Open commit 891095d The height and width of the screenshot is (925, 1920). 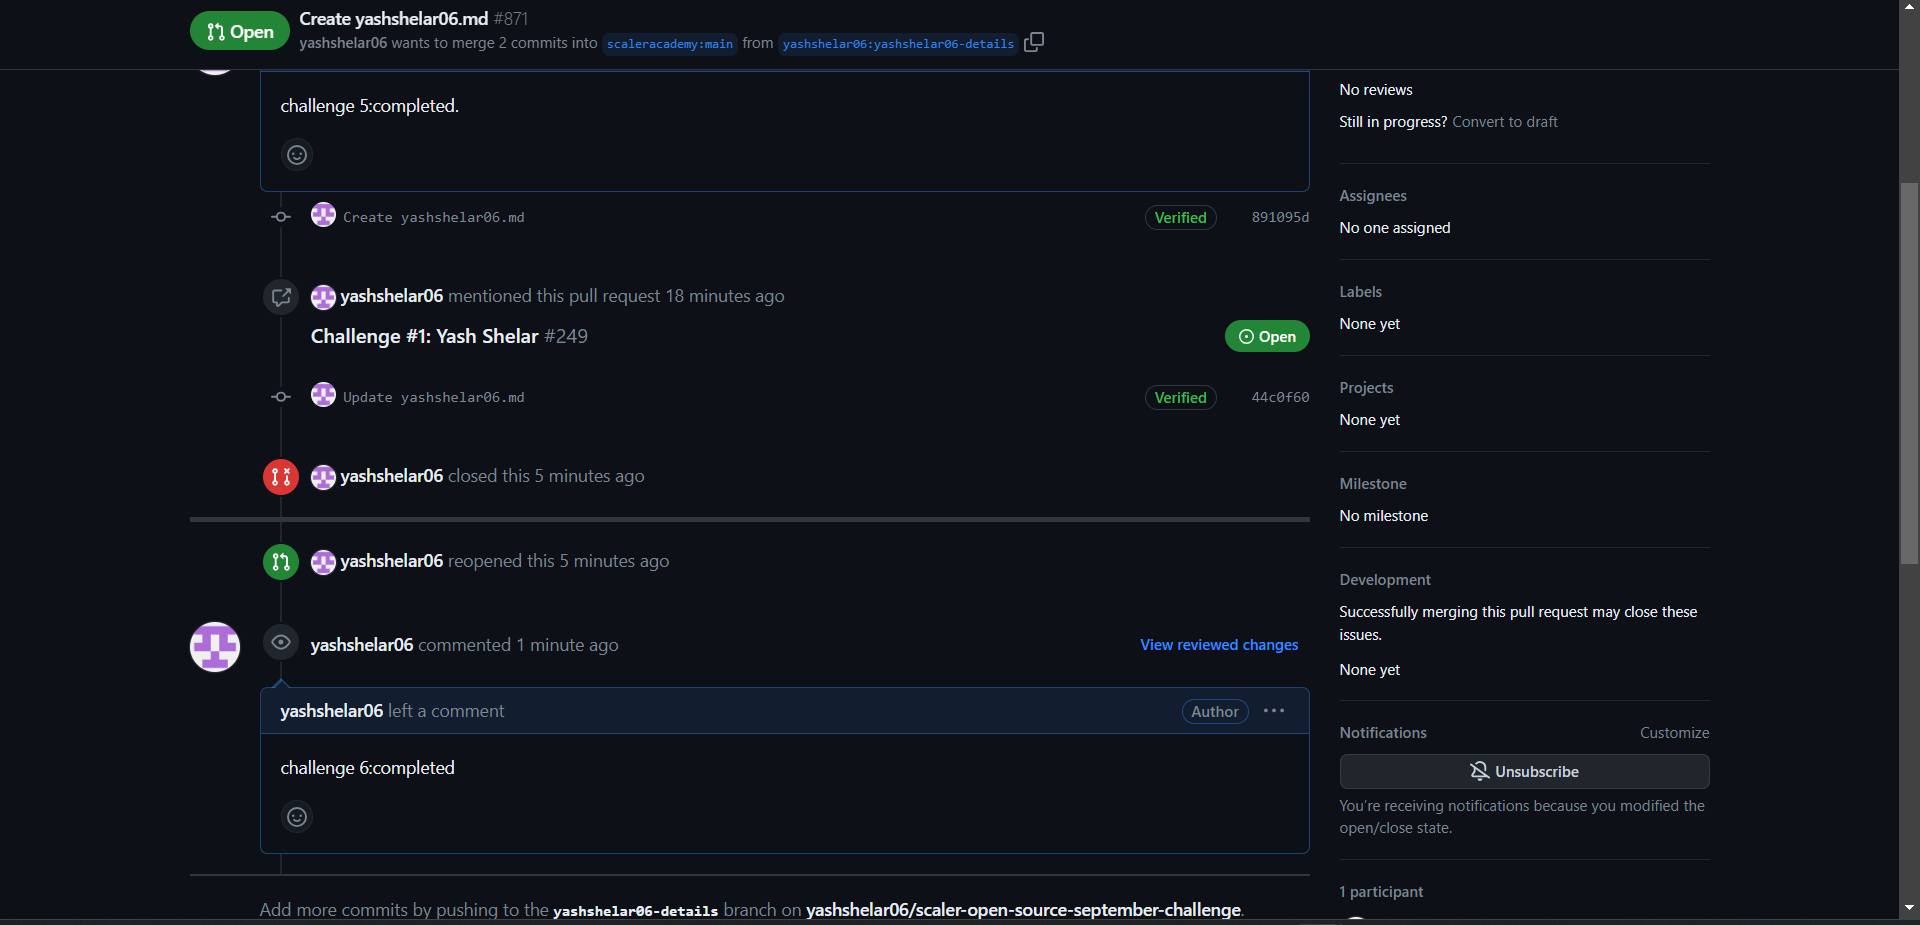click(x=1280, y=217)
